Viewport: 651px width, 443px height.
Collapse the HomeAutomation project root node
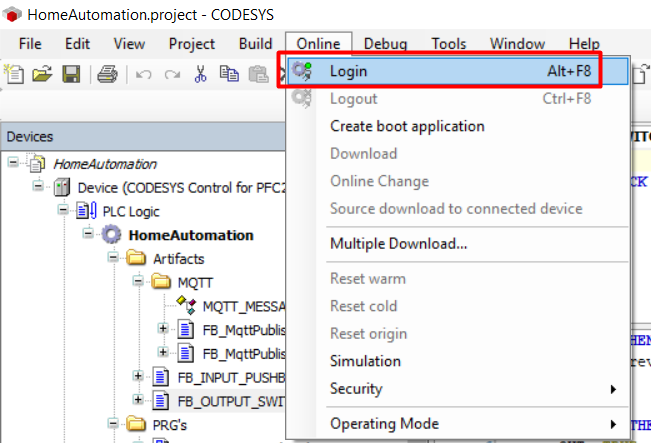(x=13, y=162)
